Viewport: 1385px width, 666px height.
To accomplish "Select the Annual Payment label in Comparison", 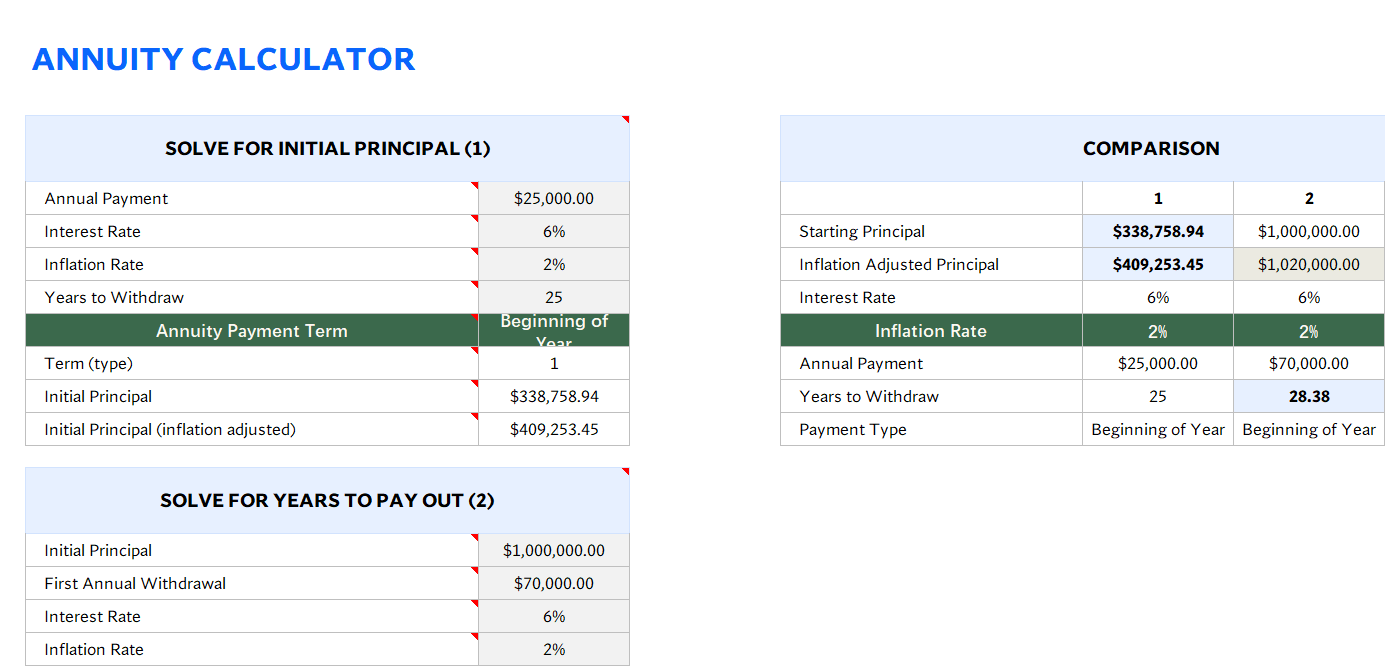I will pos(931,363).
